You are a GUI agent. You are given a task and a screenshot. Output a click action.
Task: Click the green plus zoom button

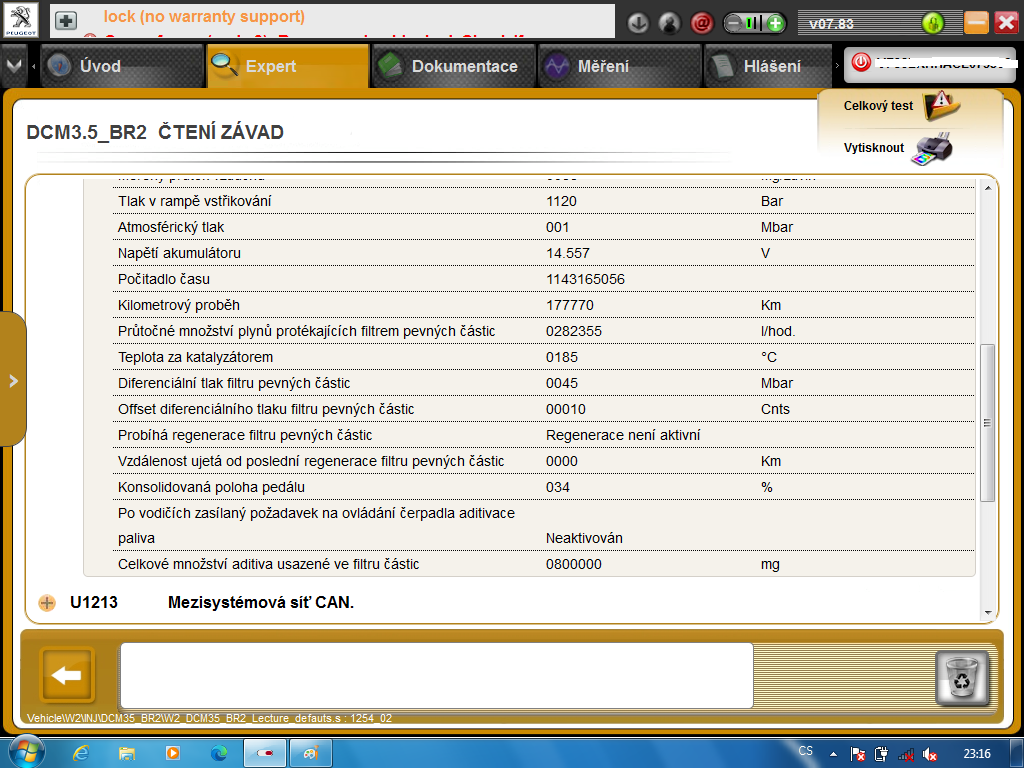[775, 24]
